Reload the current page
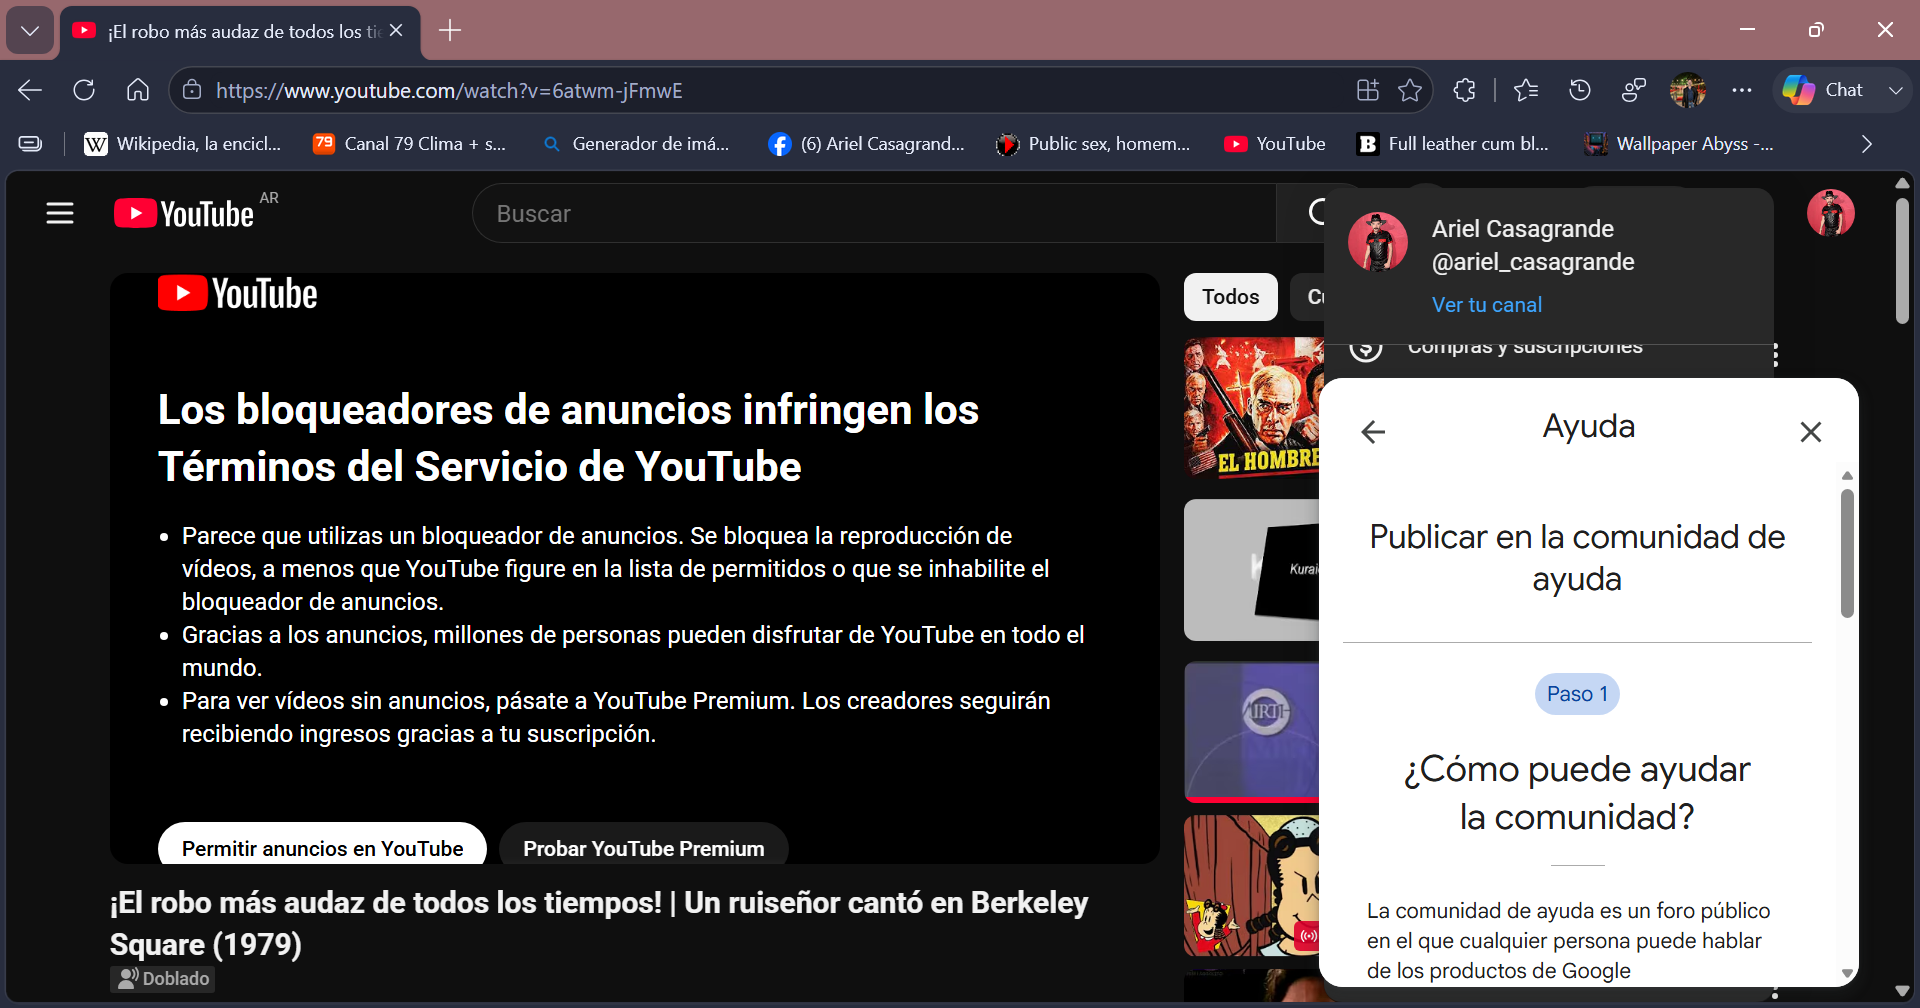This screenshot has height=1008, width=1920. pos(84,90)
